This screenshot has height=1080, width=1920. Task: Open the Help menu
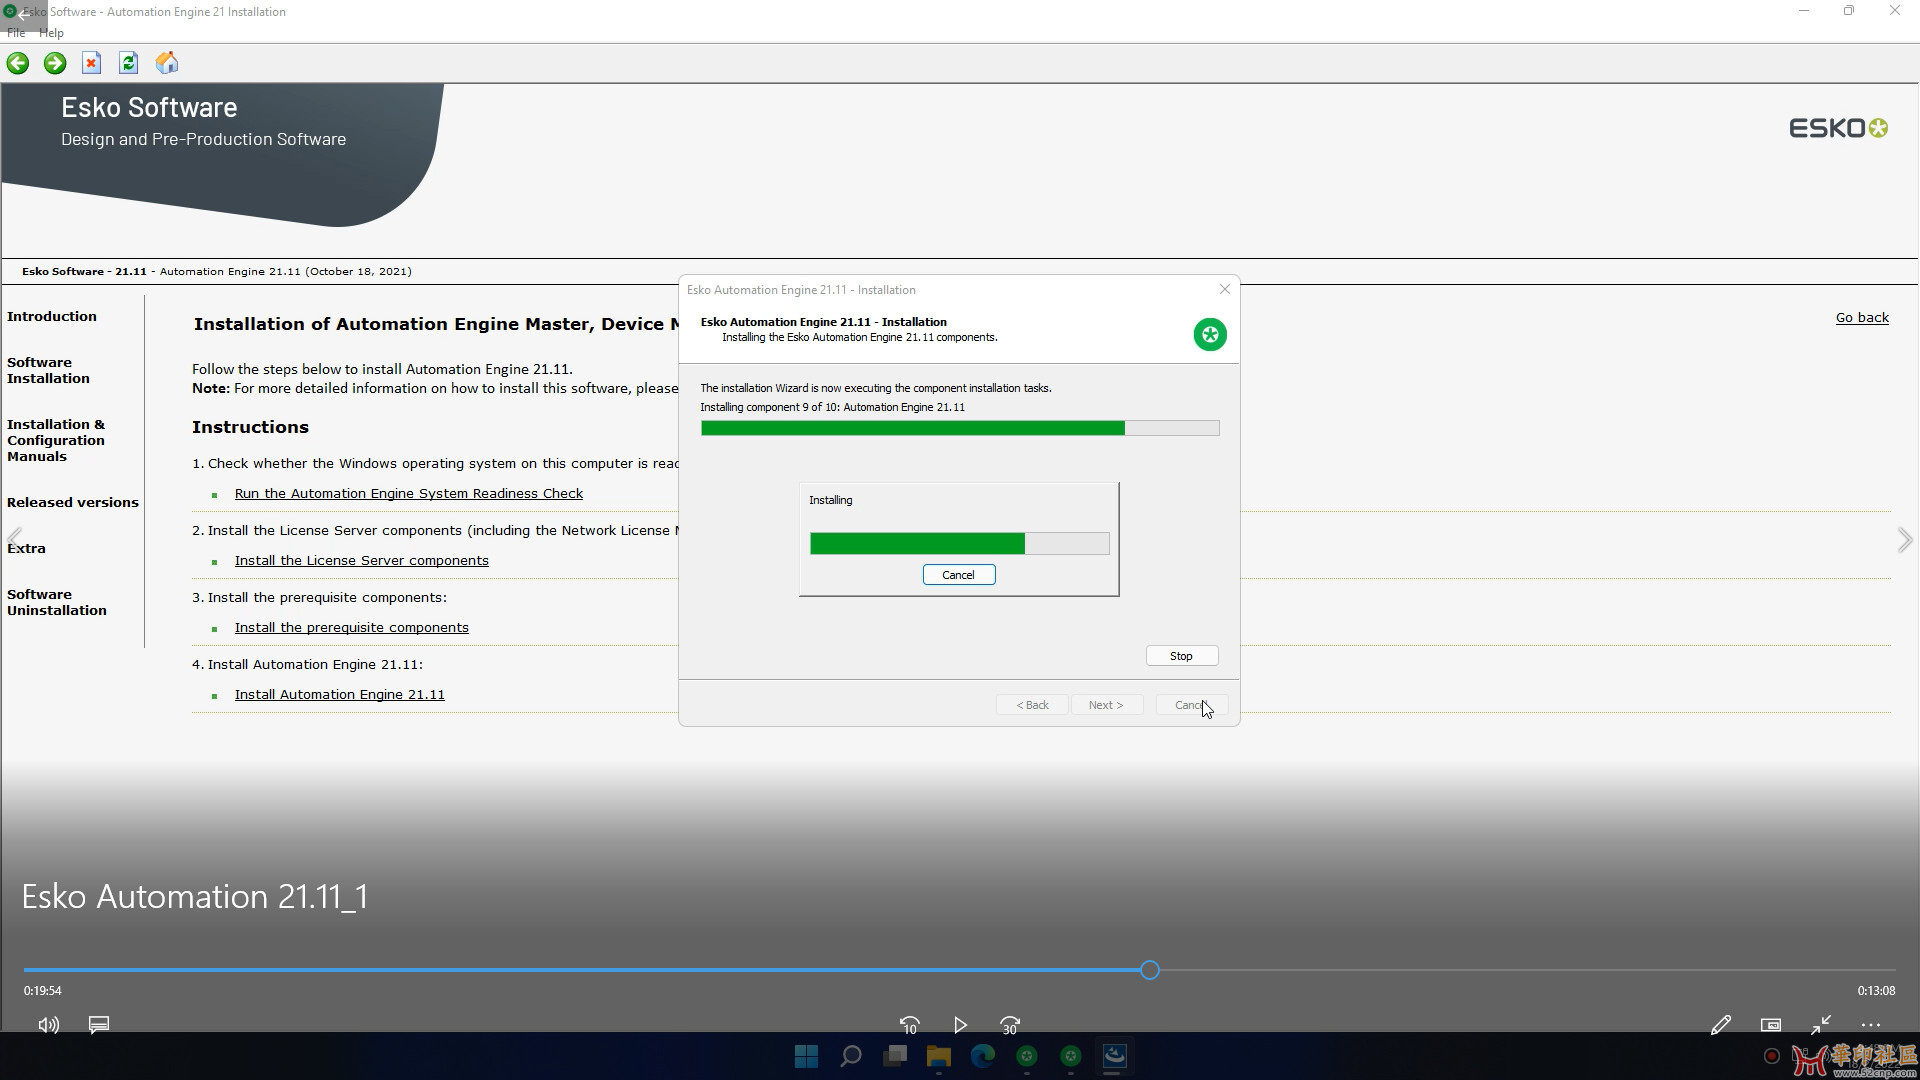[x=51, y=33]
